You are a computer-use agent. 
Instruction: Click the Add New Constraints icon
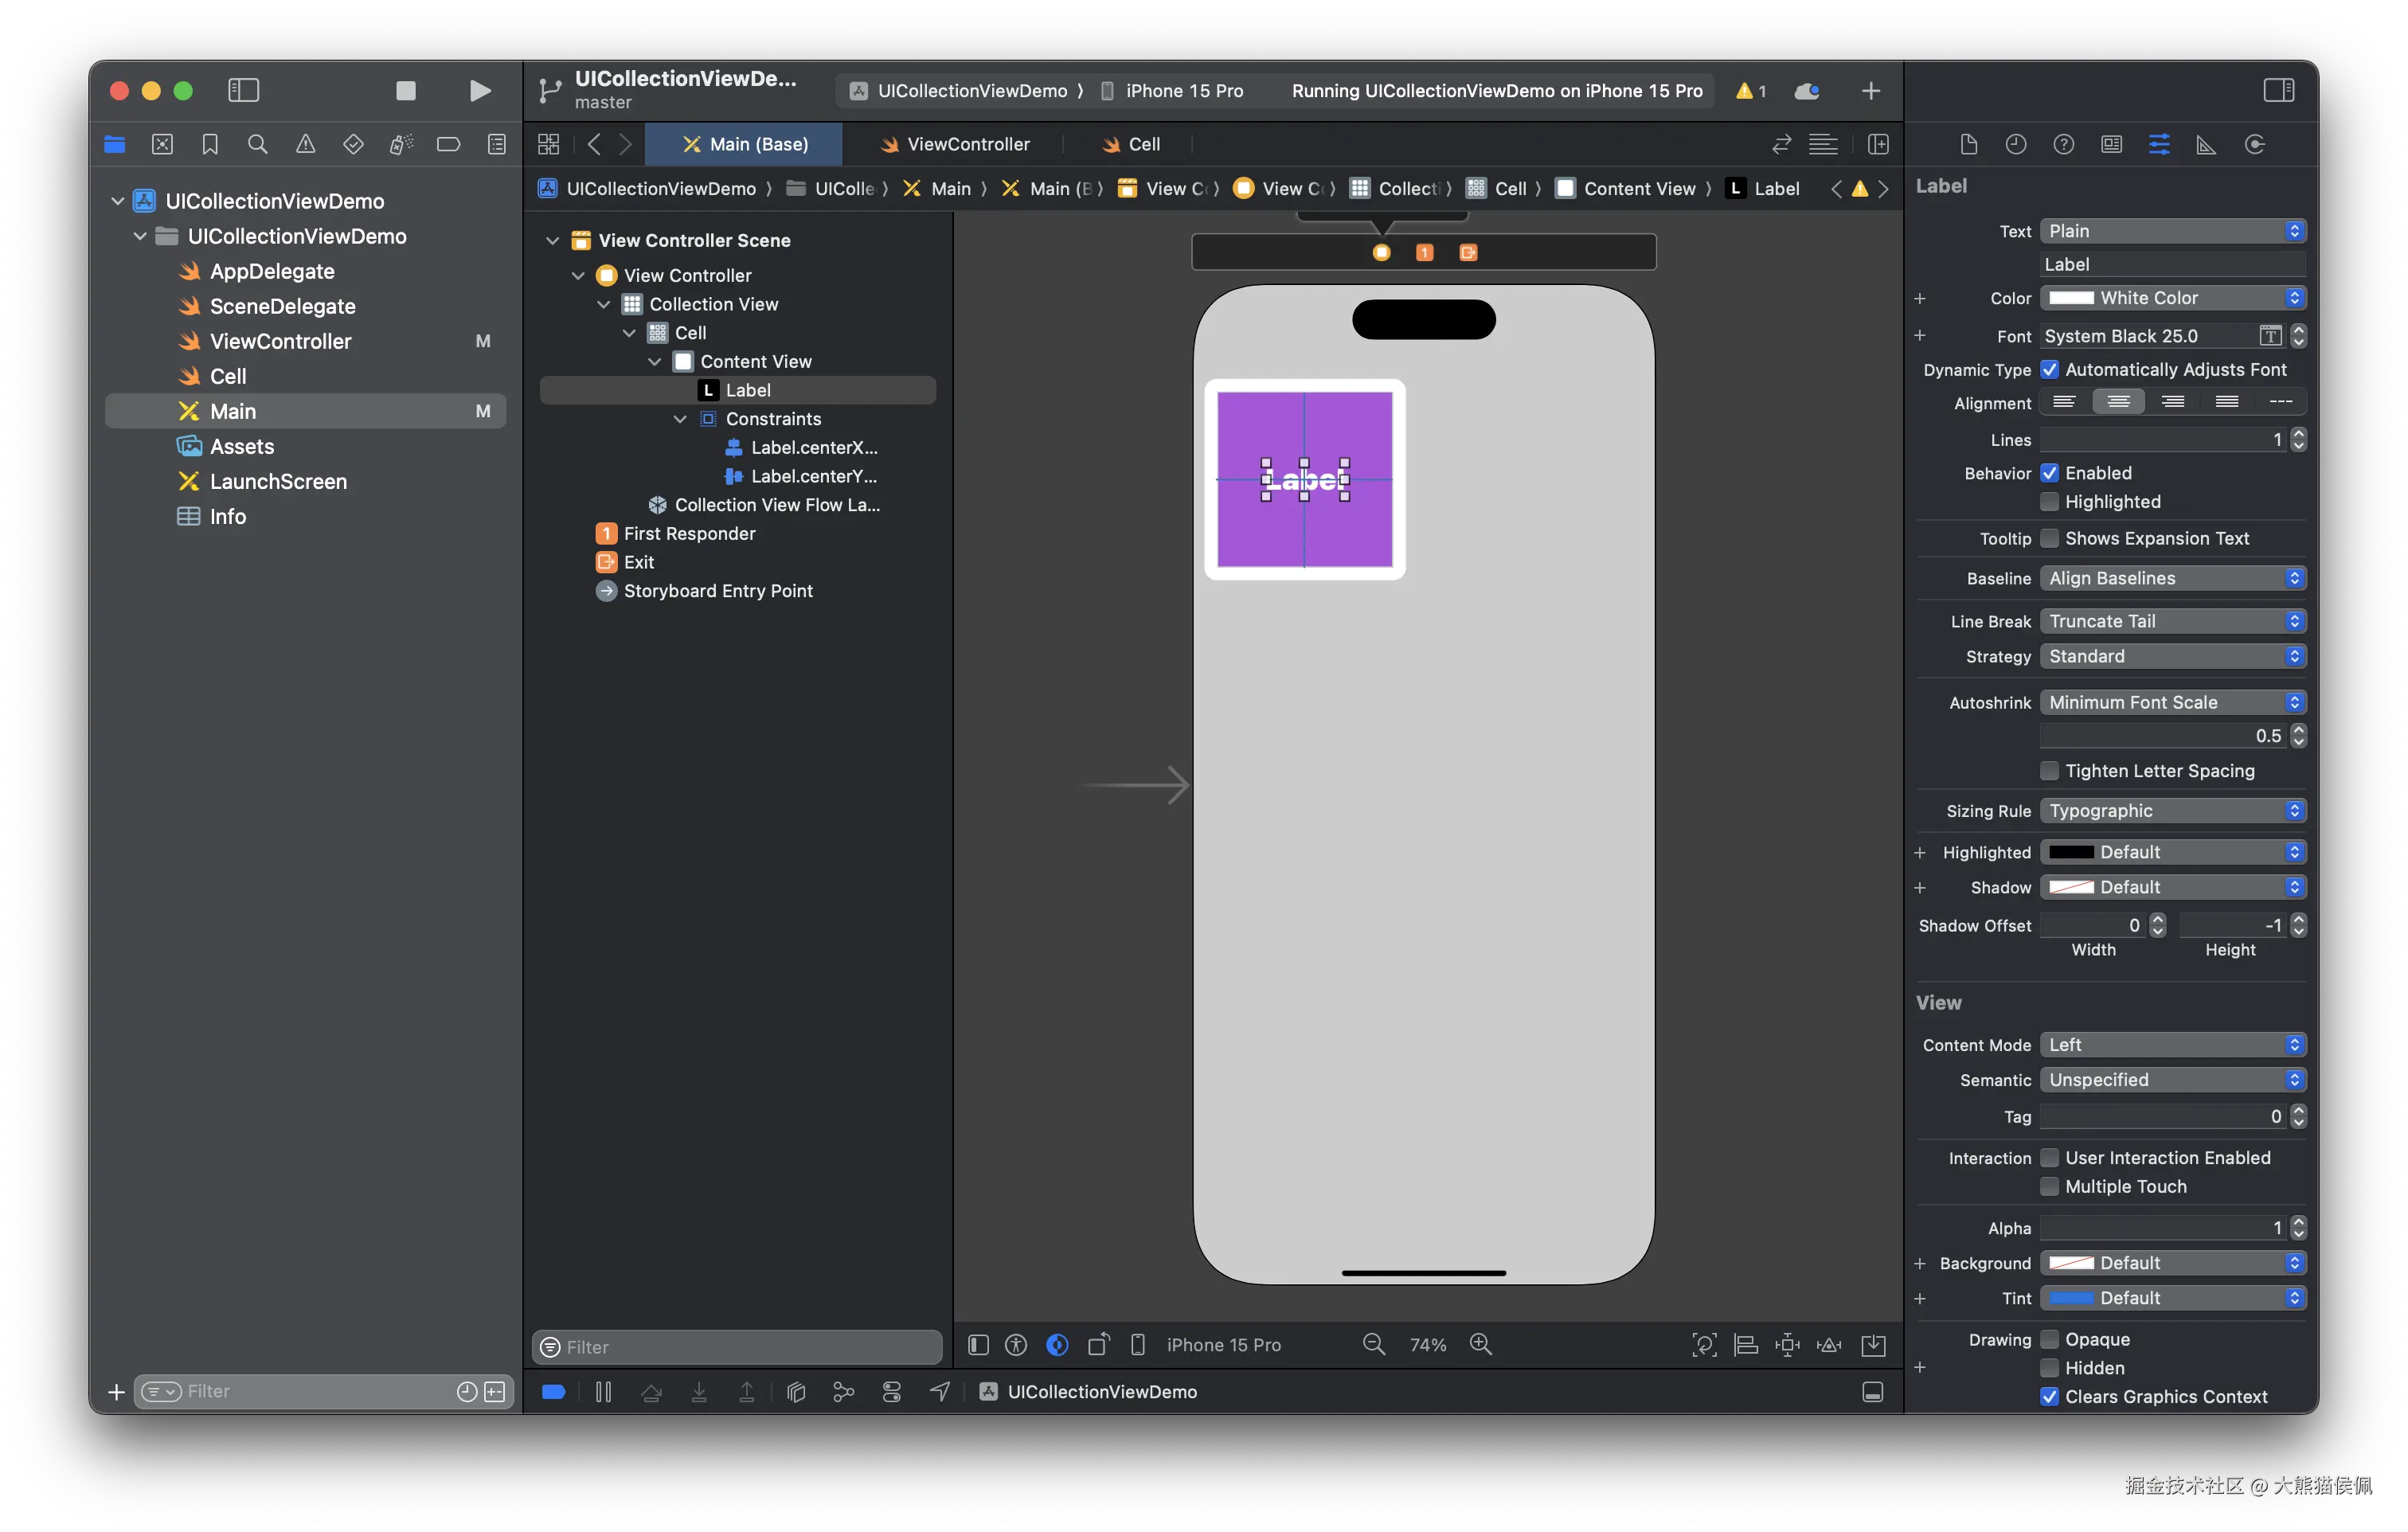click(1787, 1345)
